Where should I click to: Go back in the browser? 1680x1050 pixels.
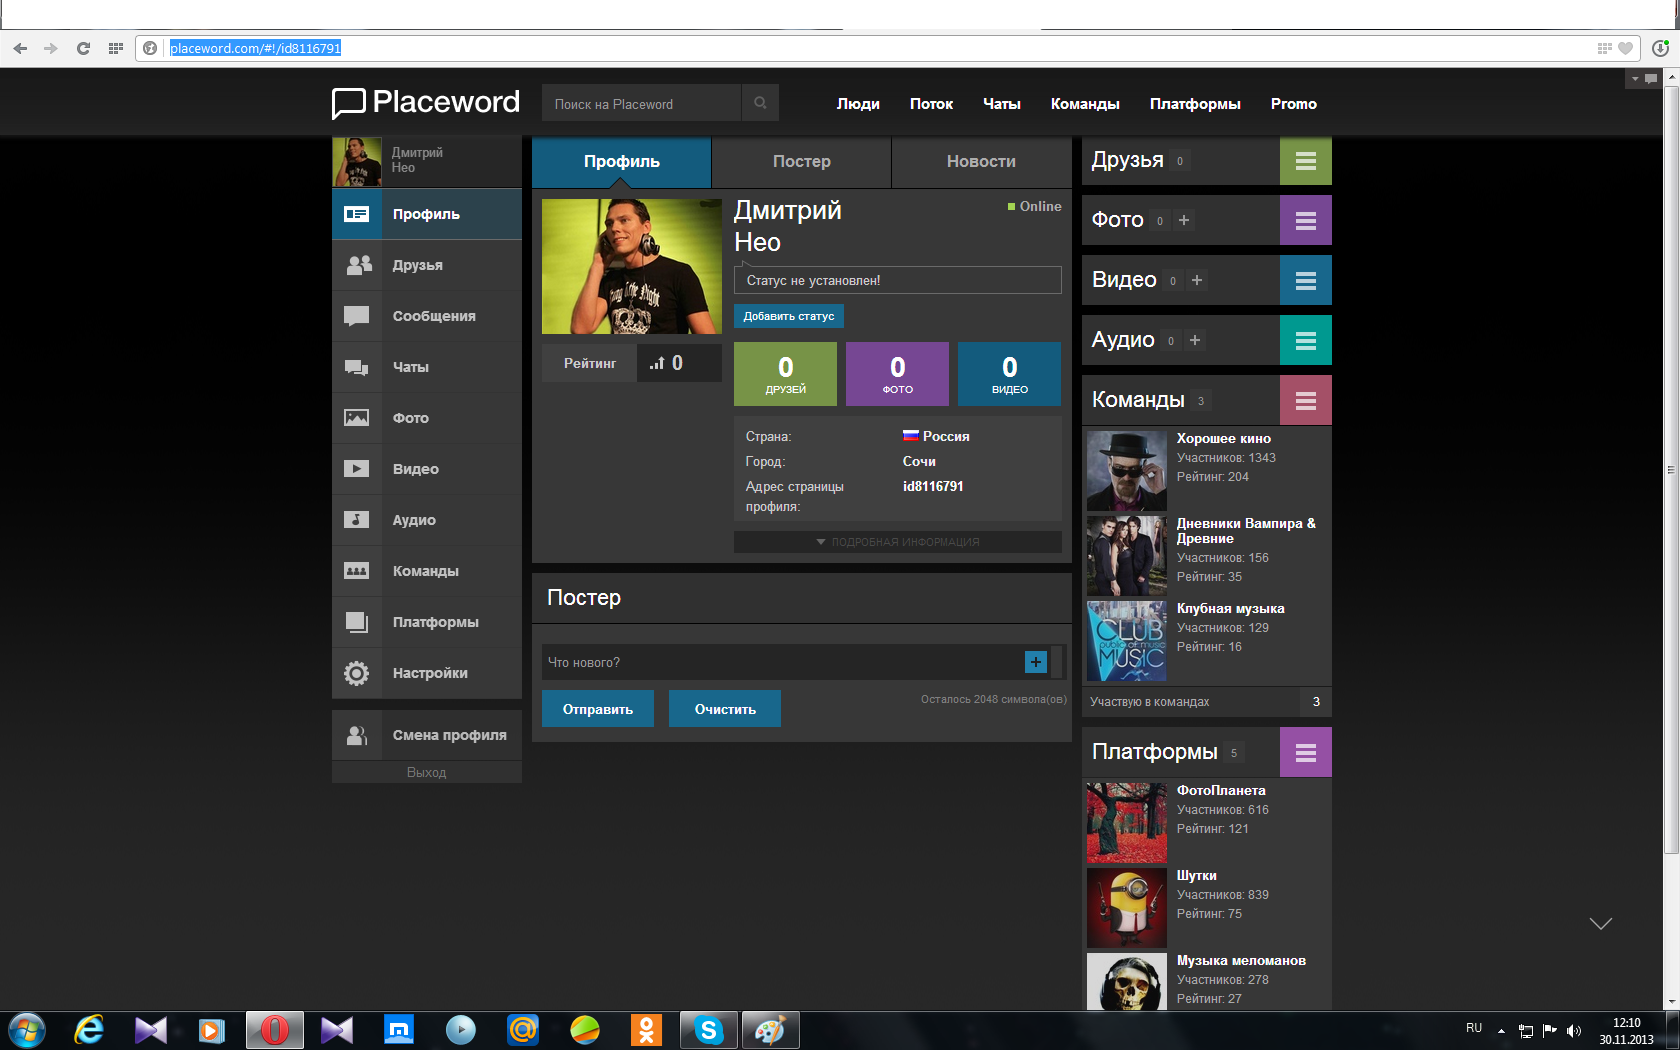pyautogui.click(x=20, y=48)
